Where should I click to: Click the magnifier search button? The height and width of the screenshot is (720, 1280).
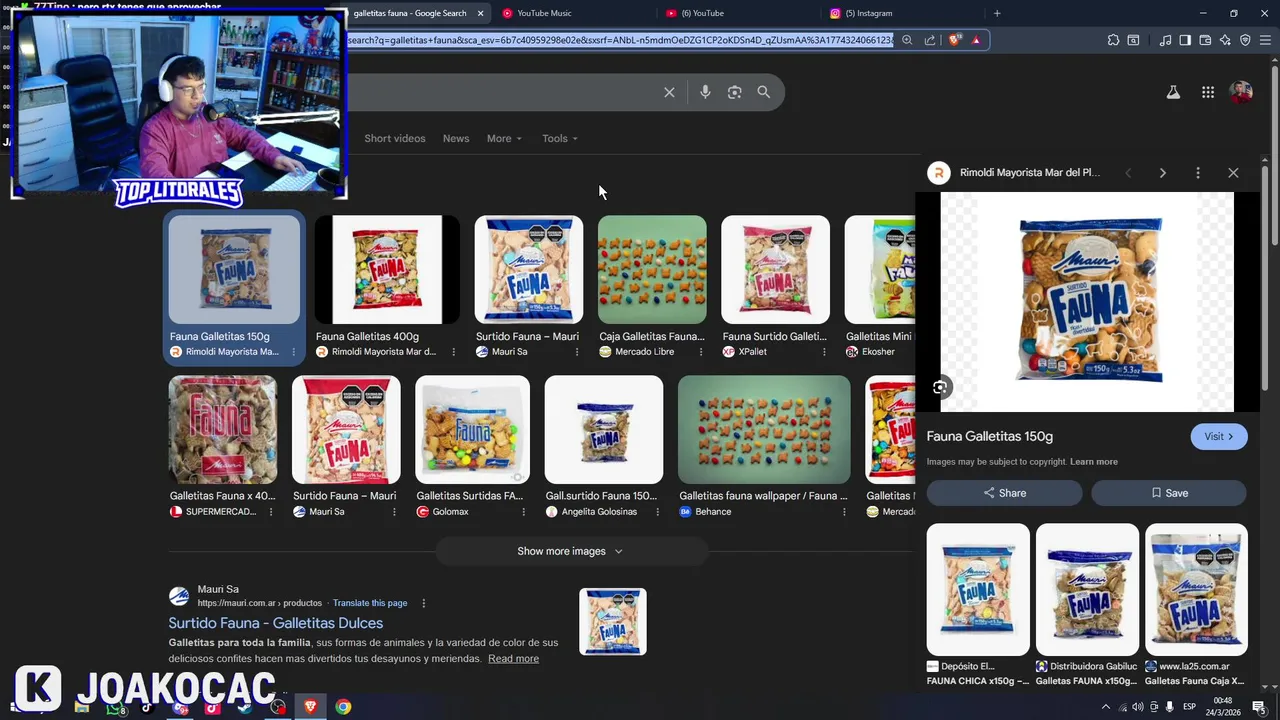click(x=763, y=92)
